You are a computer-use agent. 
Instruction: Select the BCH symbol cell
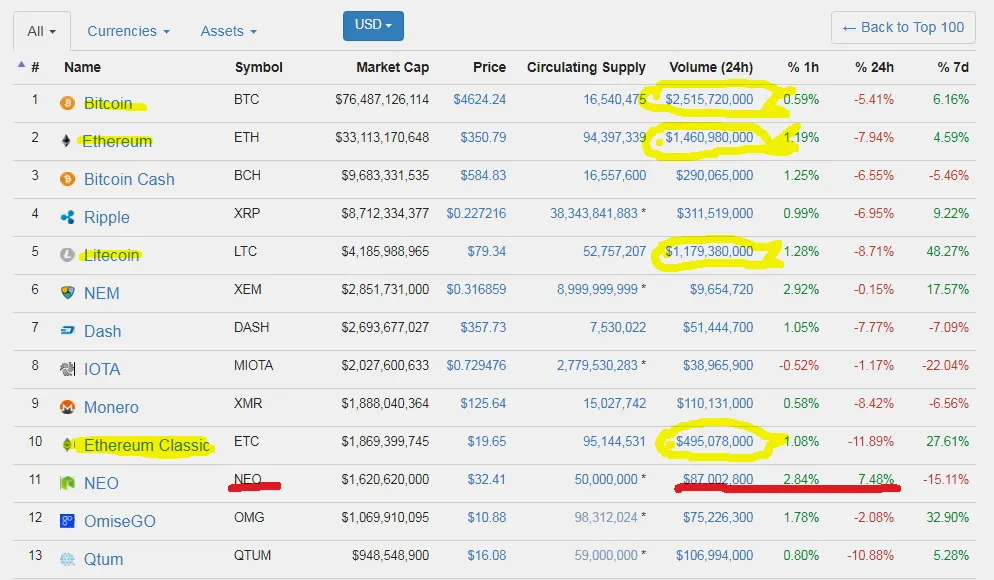[247, 176]
